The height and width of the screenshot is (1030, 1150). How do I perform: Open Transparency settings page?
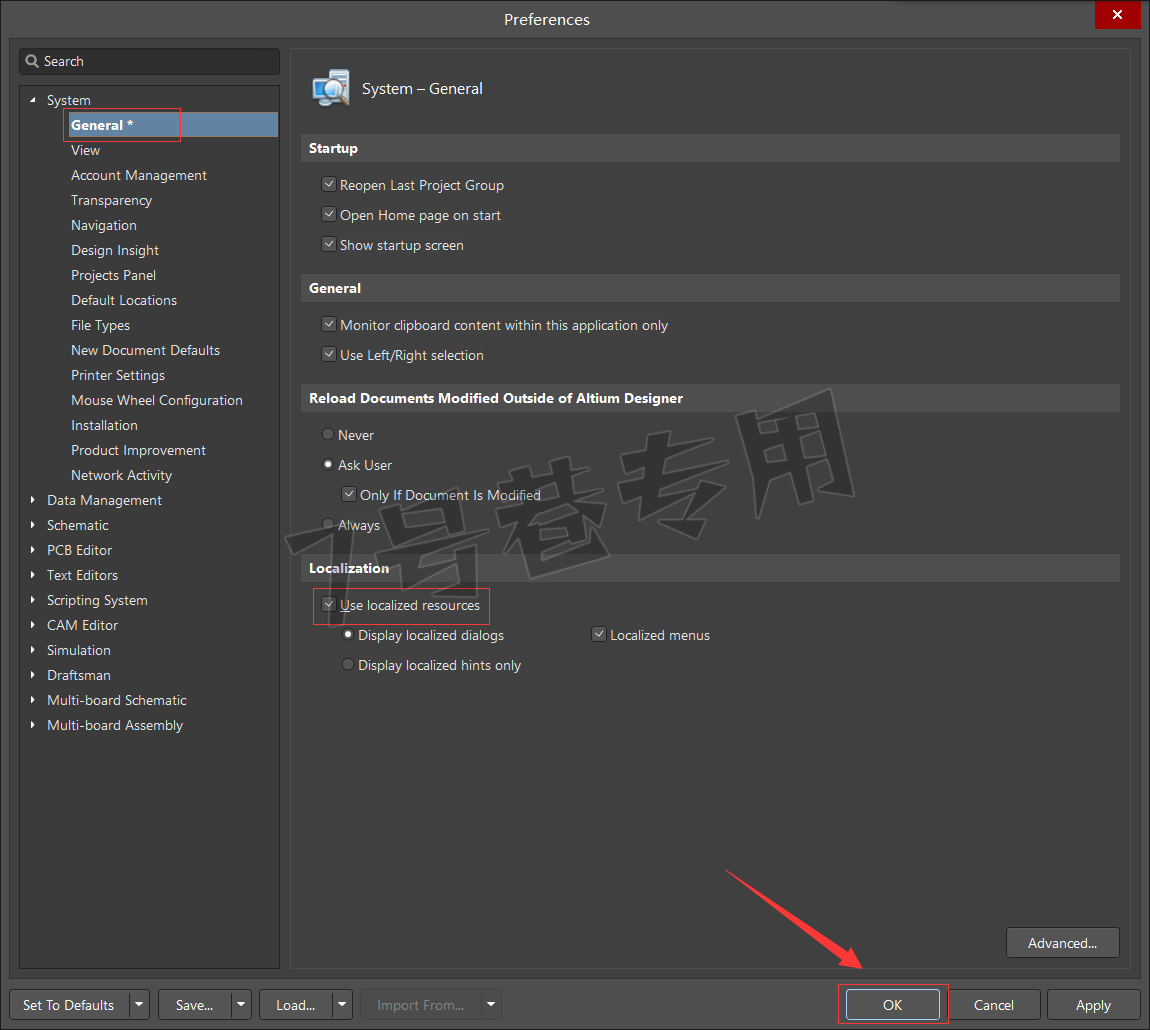pyautogui.click(x=111, y=200)
